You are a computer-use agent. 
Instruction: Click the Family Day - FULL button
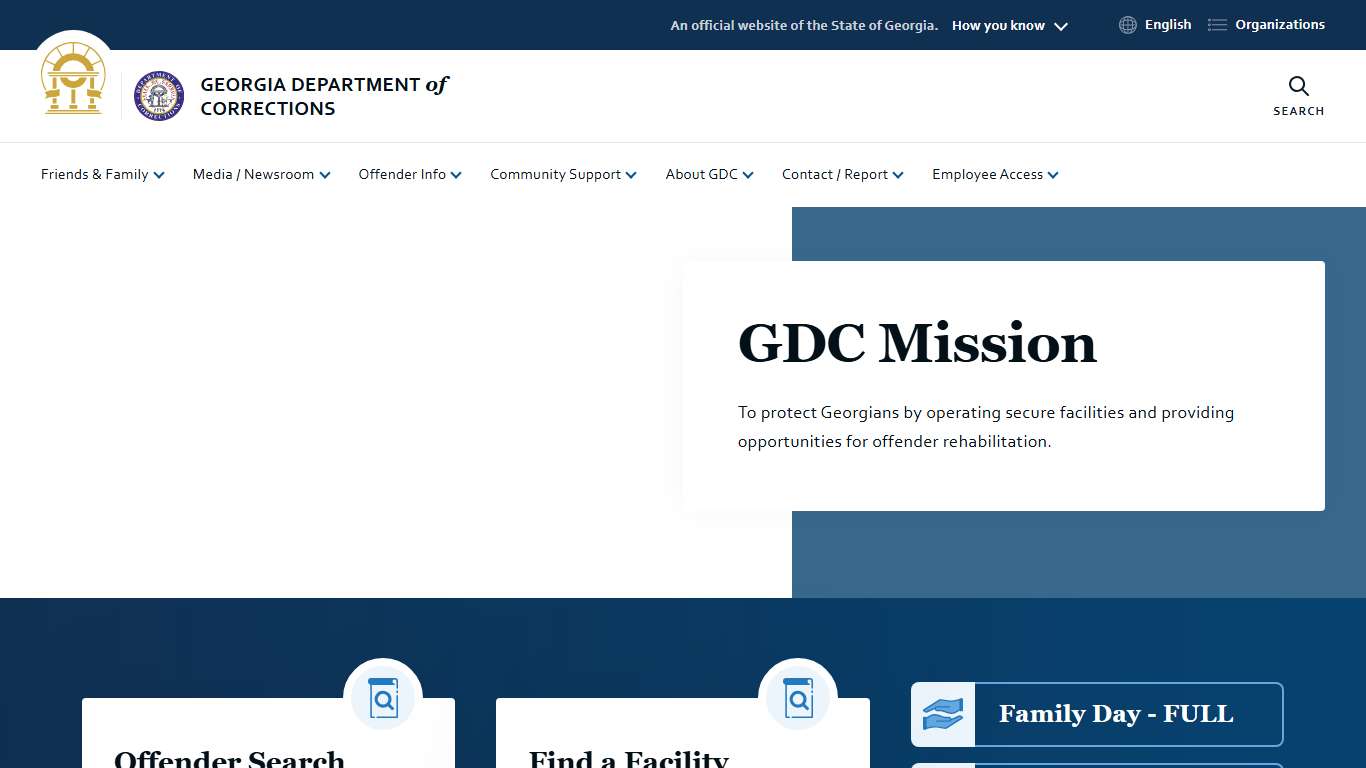1114,714
